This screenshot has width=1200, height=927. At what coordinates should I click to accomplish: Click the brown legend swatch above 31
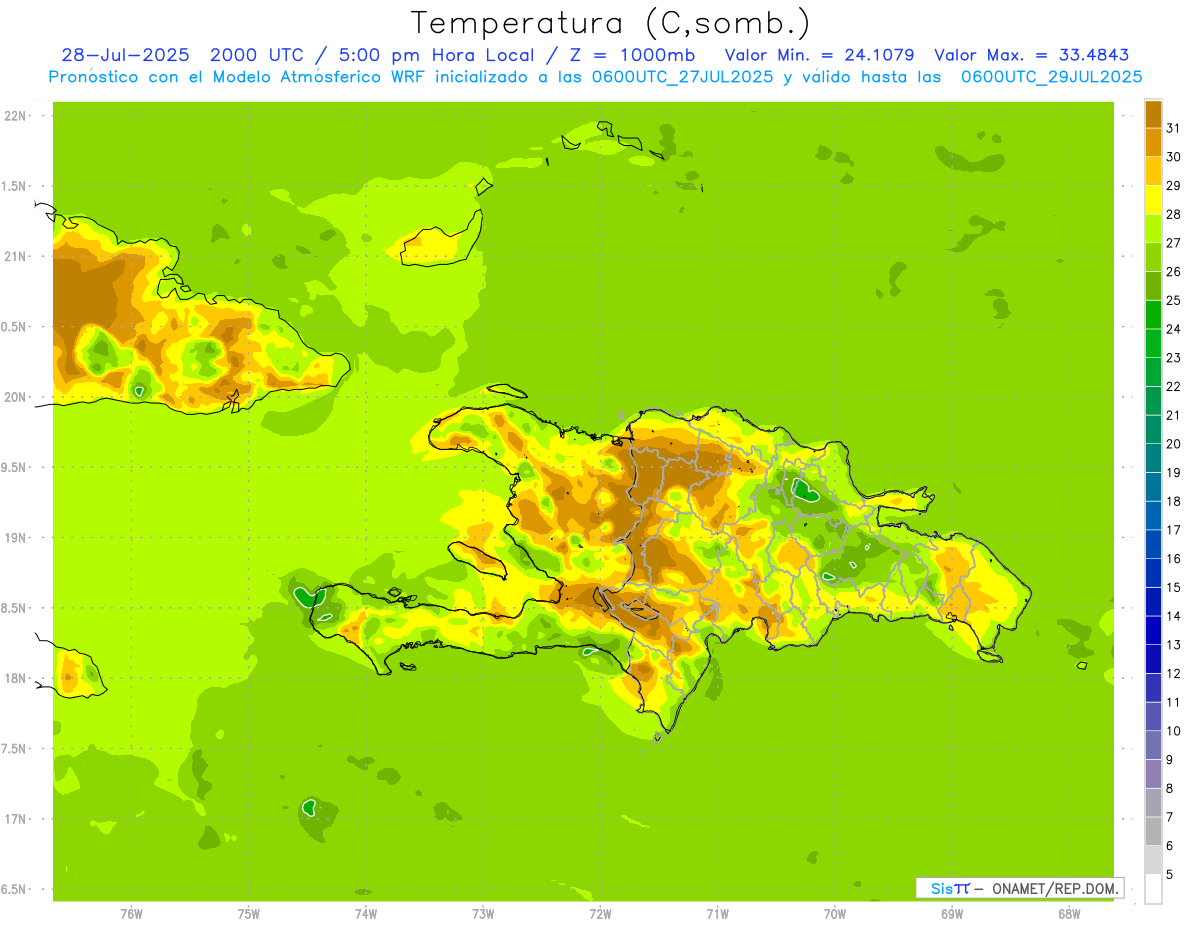coord(1153,113)
